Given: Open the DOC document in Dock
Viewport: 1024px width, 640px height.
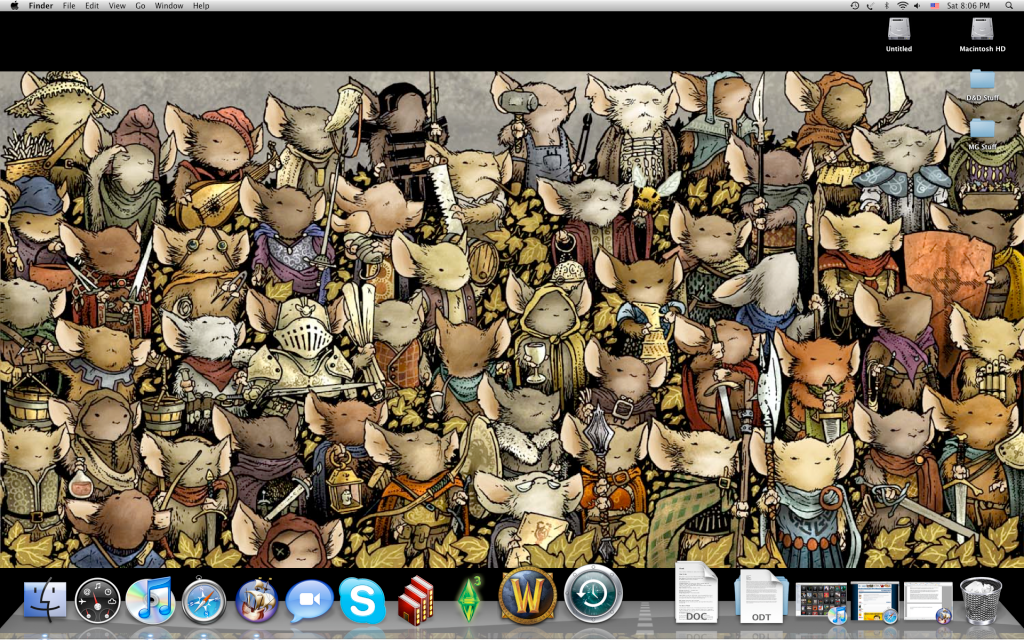Looking at the screenshot, I should tap(696, 592).
